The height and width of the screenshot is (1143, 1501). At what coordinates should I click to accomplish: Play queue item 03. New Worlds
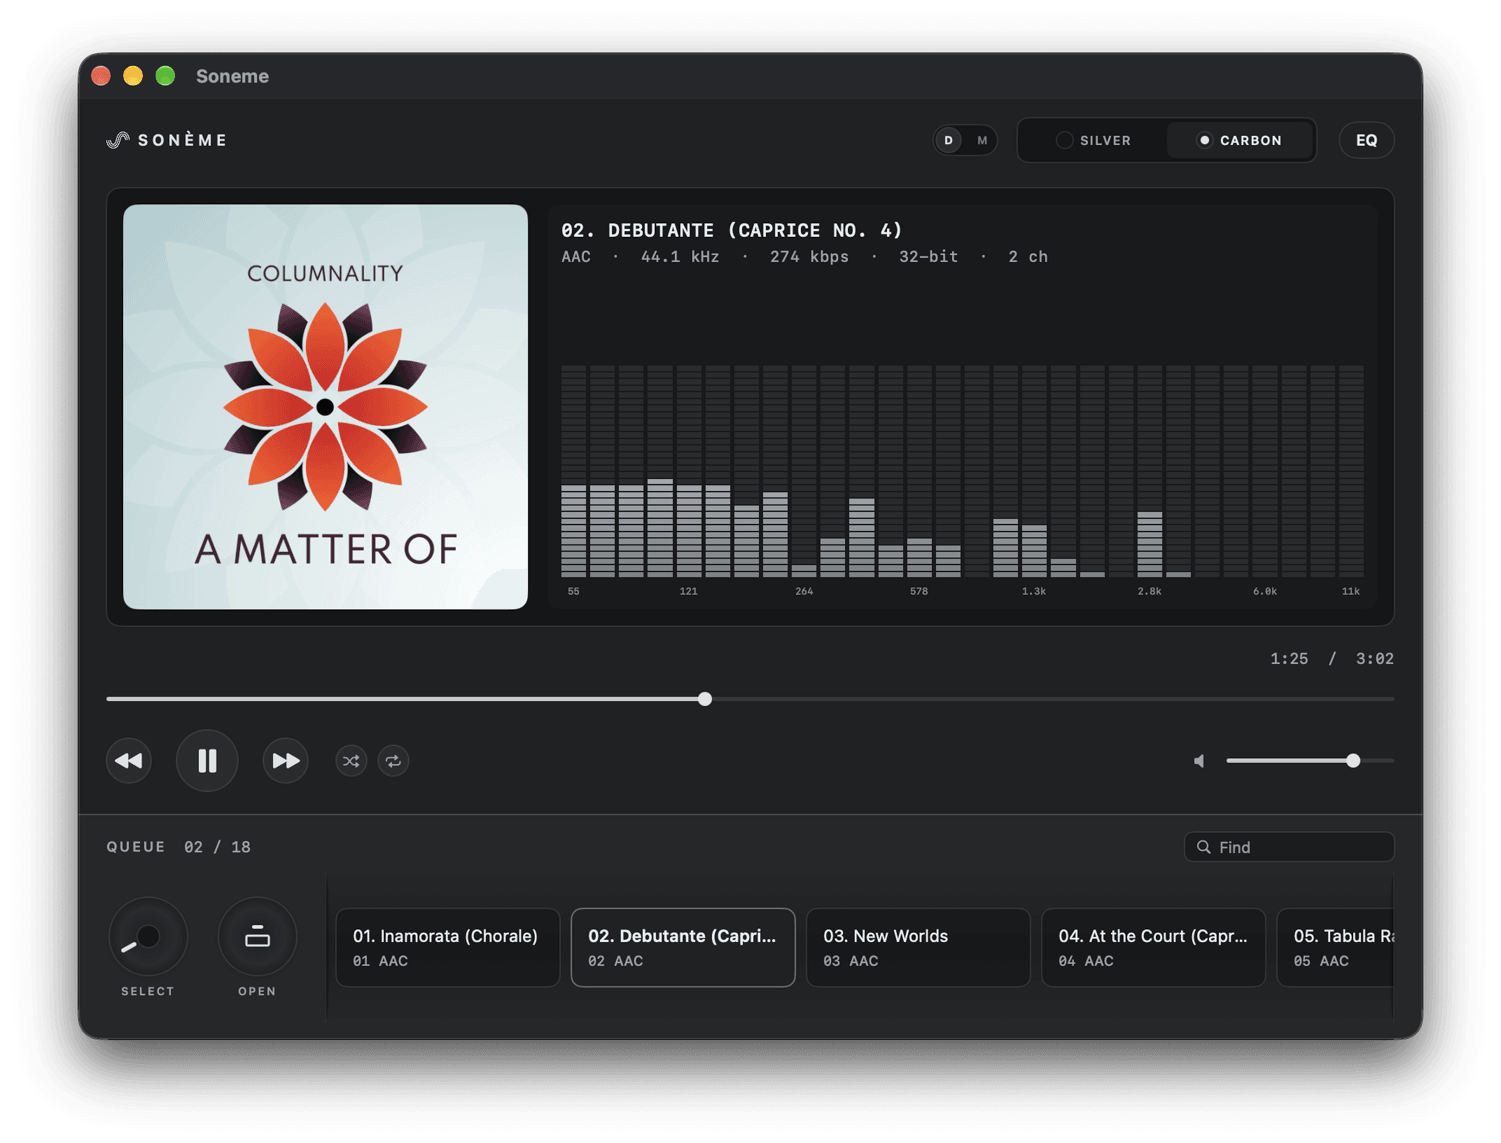coord(918,947)
